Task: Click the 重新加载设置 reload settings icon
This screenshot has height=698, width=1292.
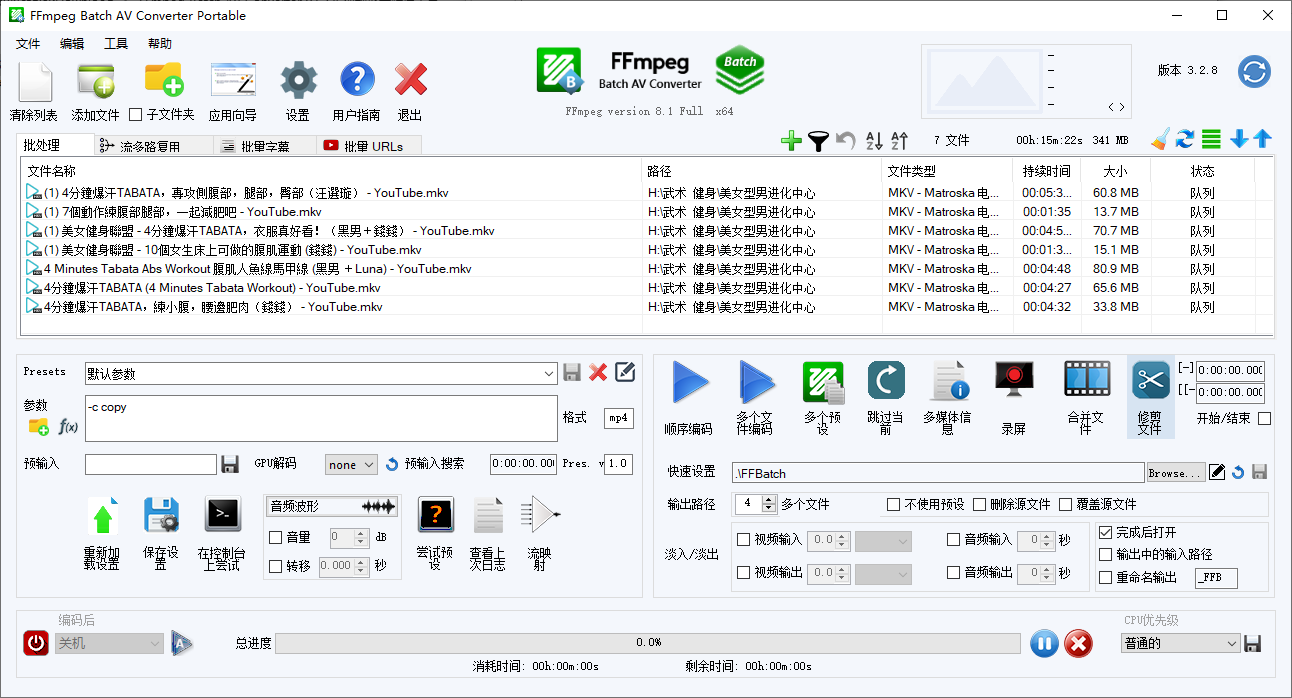Action: pyautogui.click(x=102, y=516)
